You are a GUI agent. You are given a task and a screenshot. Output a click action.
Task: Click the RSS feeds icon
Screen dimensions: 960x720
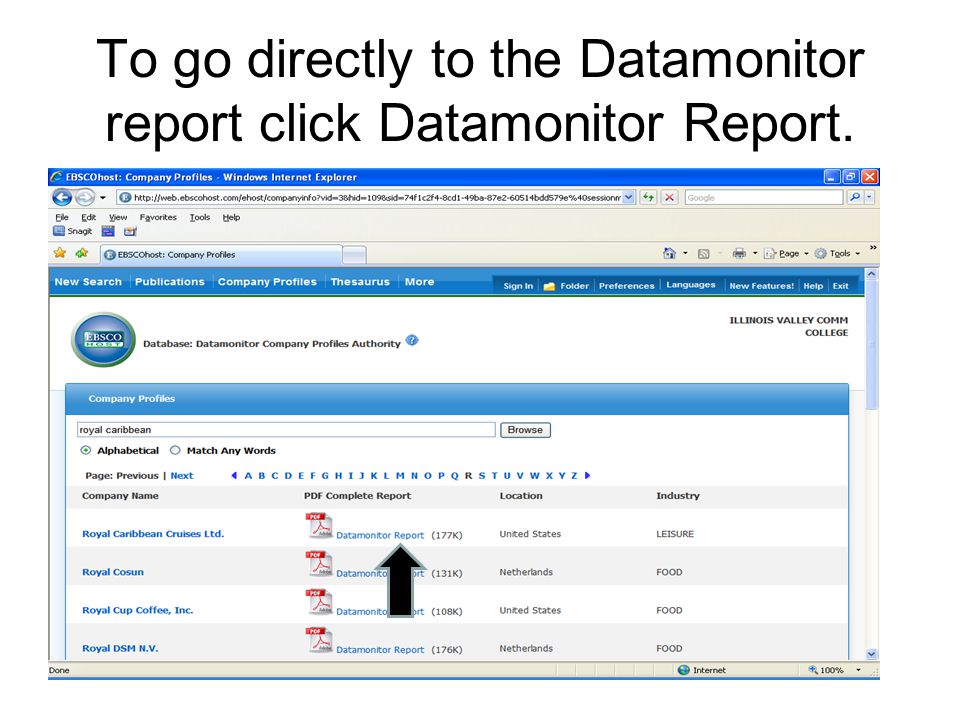pyautogui.click(x=703, y=253)
